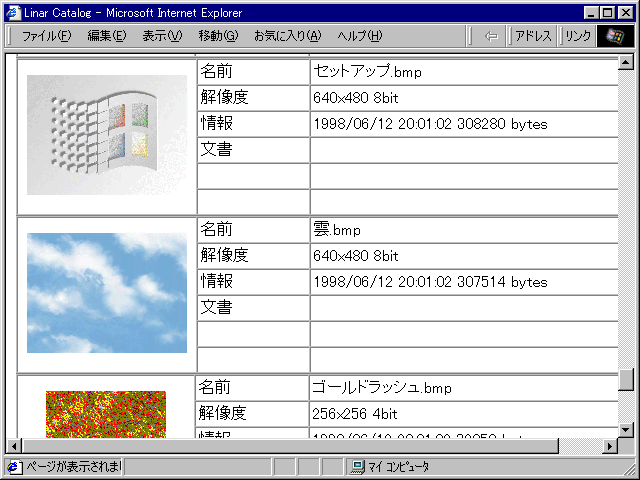Click the 文書 label in 雲.bmp block
Screen dimensions: 640x480
click(216, 307)
